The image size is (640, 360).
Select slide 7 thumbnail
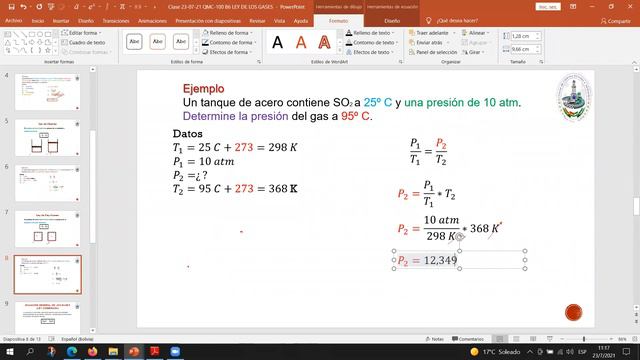click(47, 229)
